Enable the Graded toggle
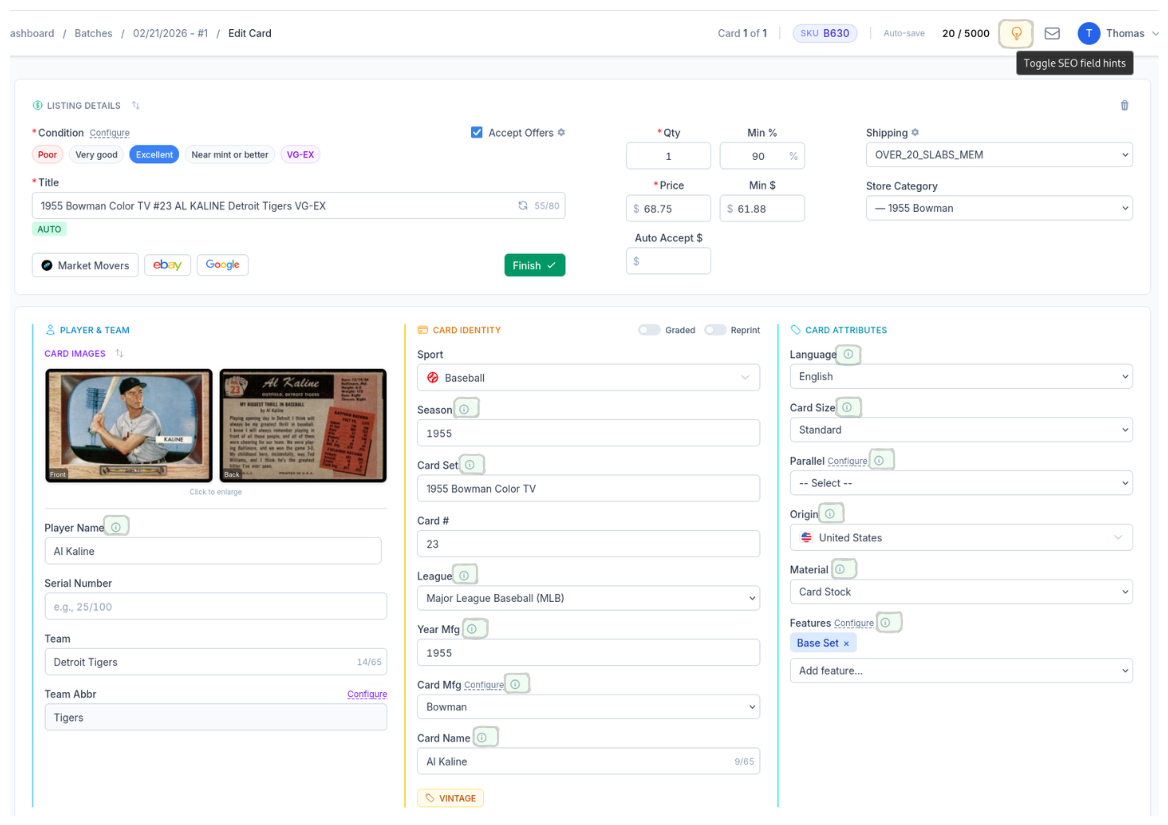The image size is (1168, 825). click(649, 330)
